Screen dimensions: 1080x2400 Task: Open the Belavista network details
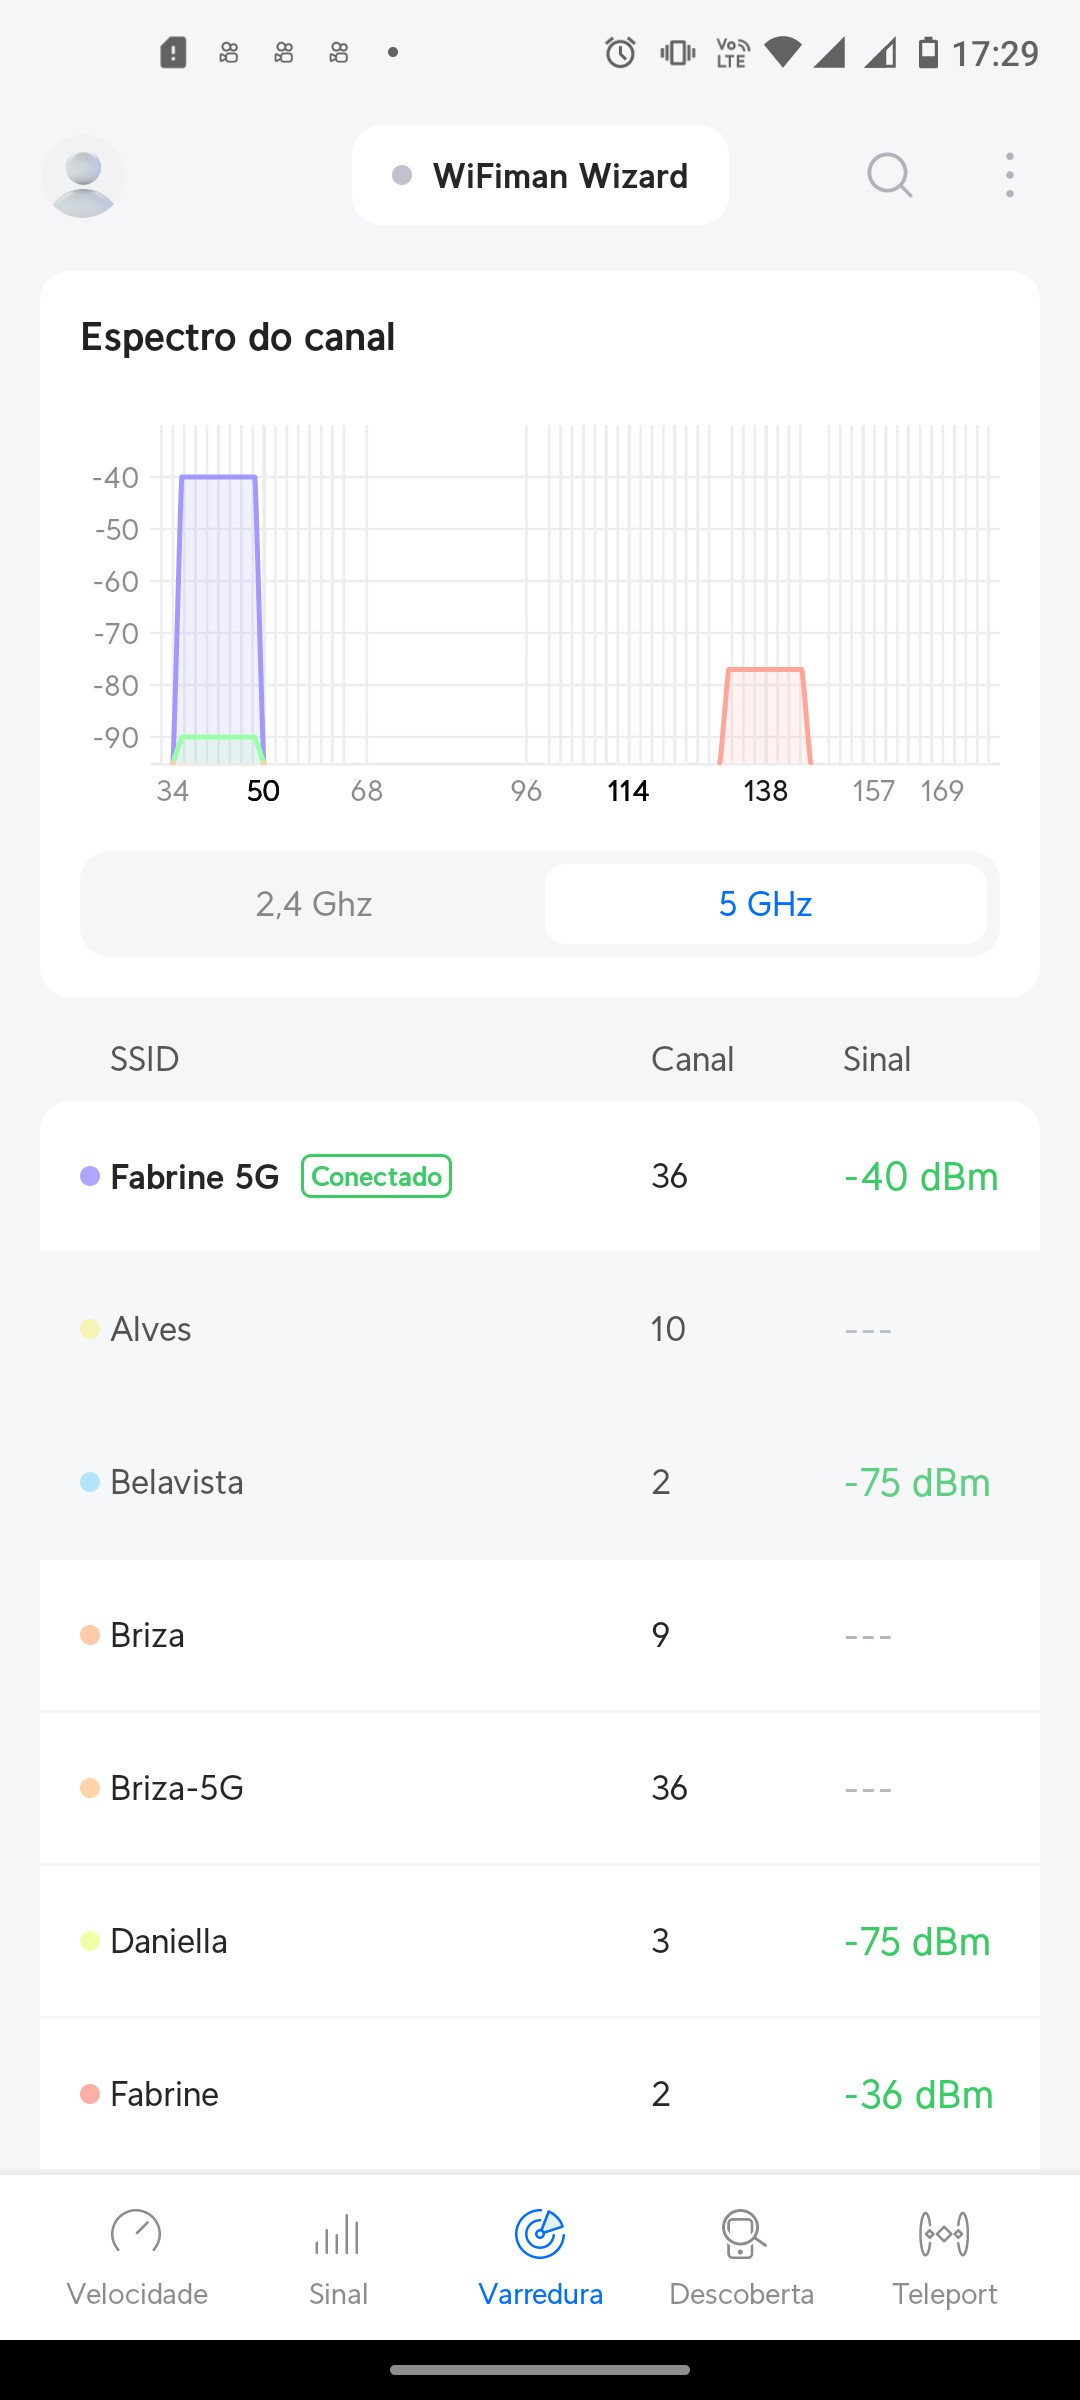tap(540, 1482)
